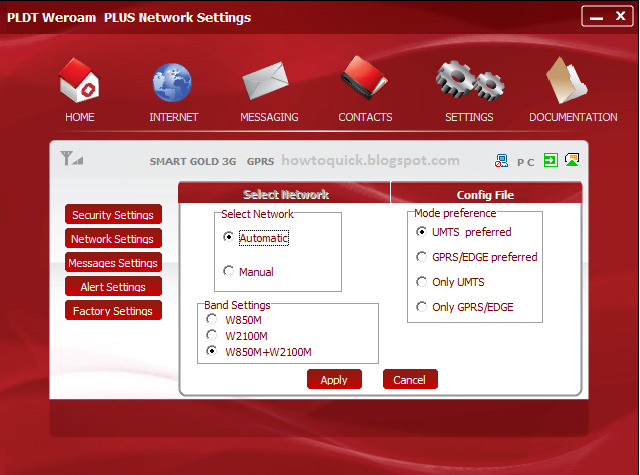Click the green arrow status icon
The image size is (640, 475).
click(551, 160)
